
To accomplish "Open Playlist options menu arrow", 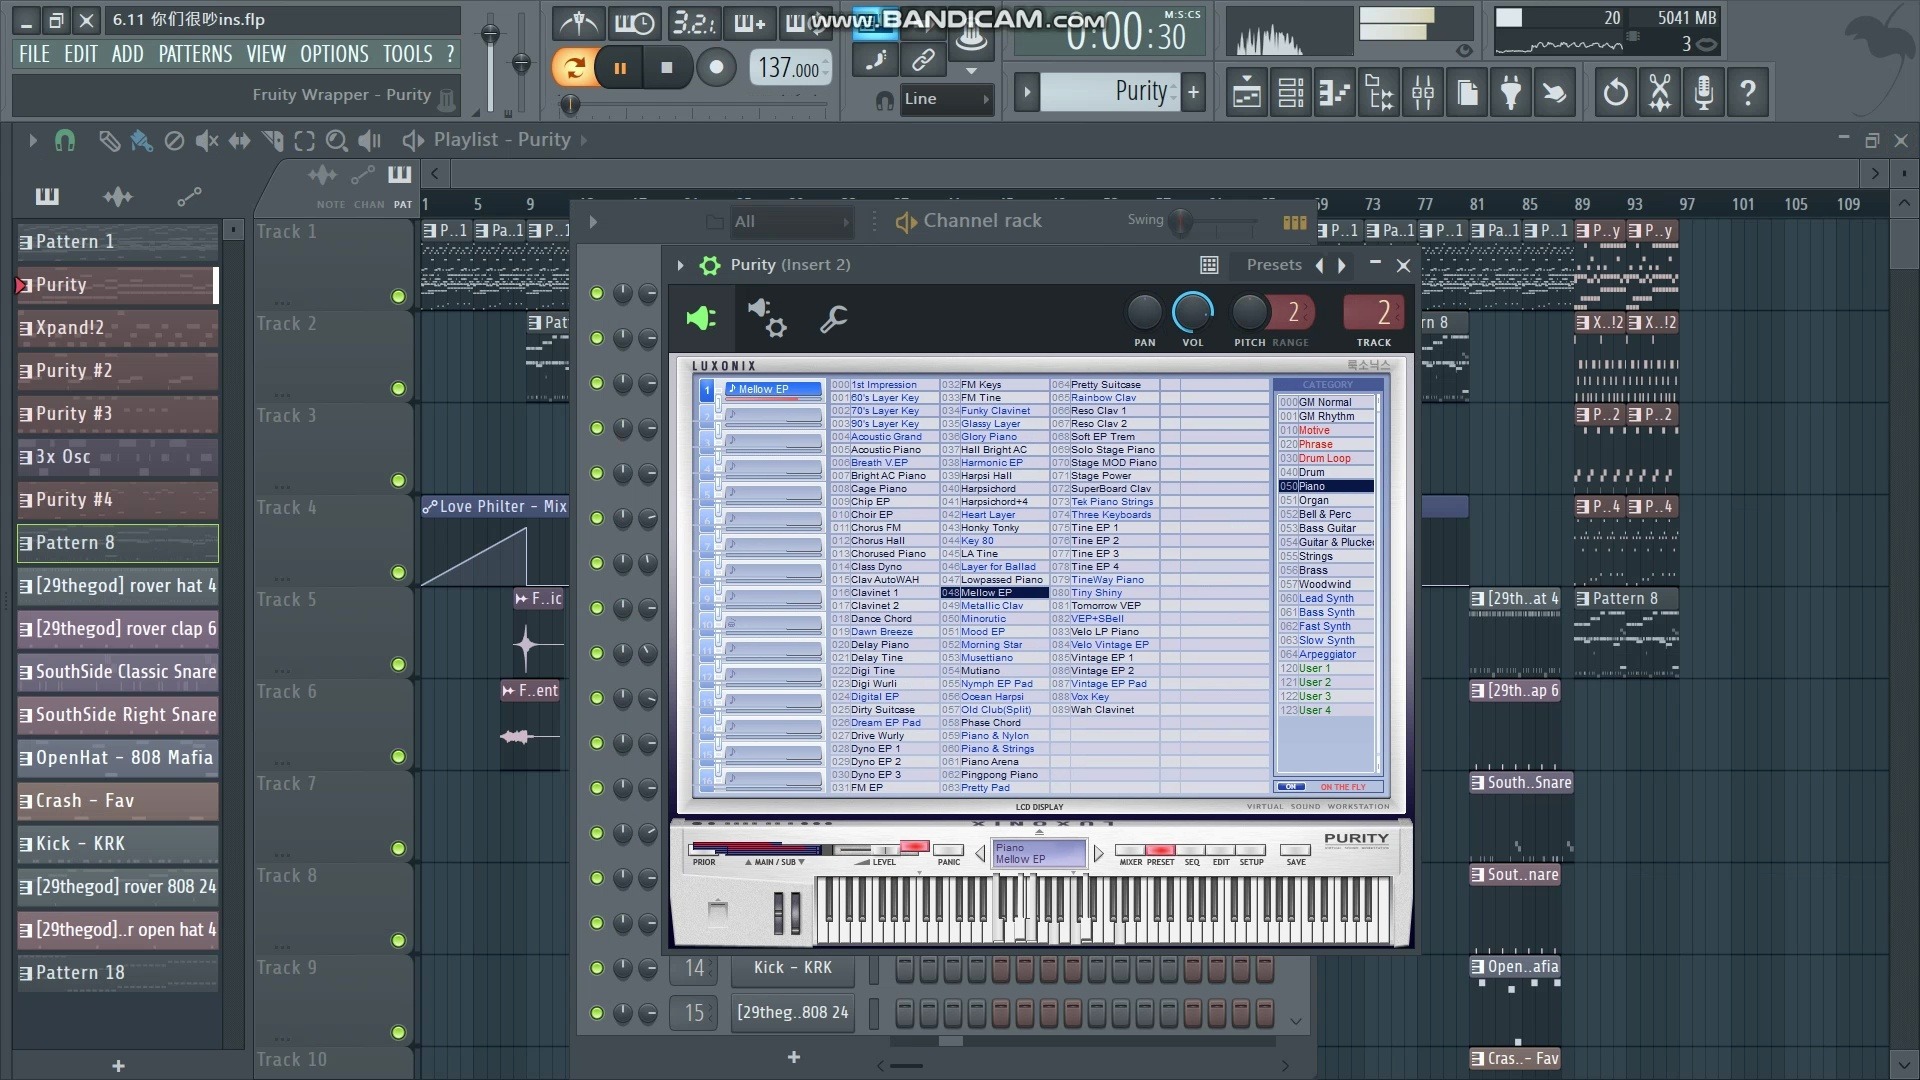I will (33, 141).
